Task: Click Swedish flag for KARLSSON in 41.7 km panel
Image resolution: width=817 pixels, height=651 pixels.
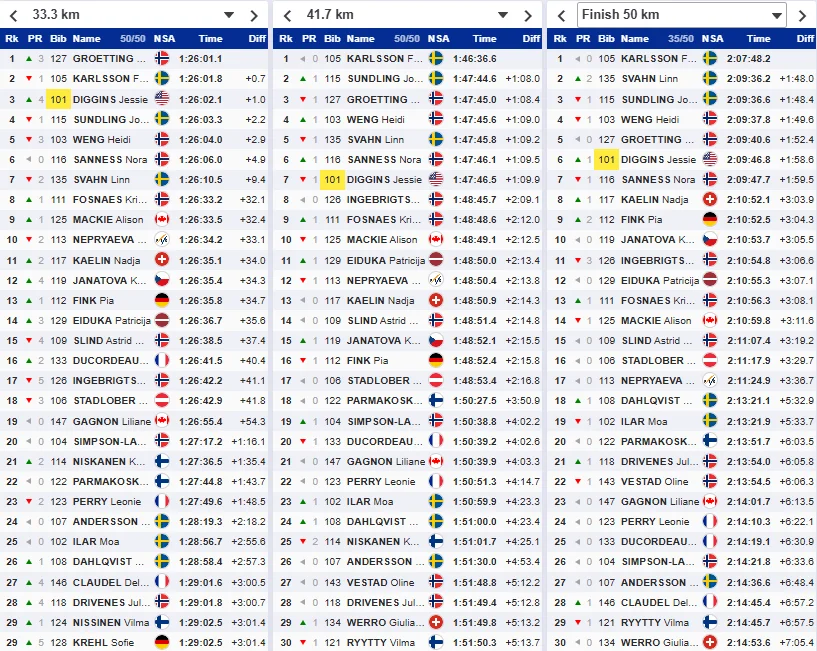Action: click(x=436, y=58)
